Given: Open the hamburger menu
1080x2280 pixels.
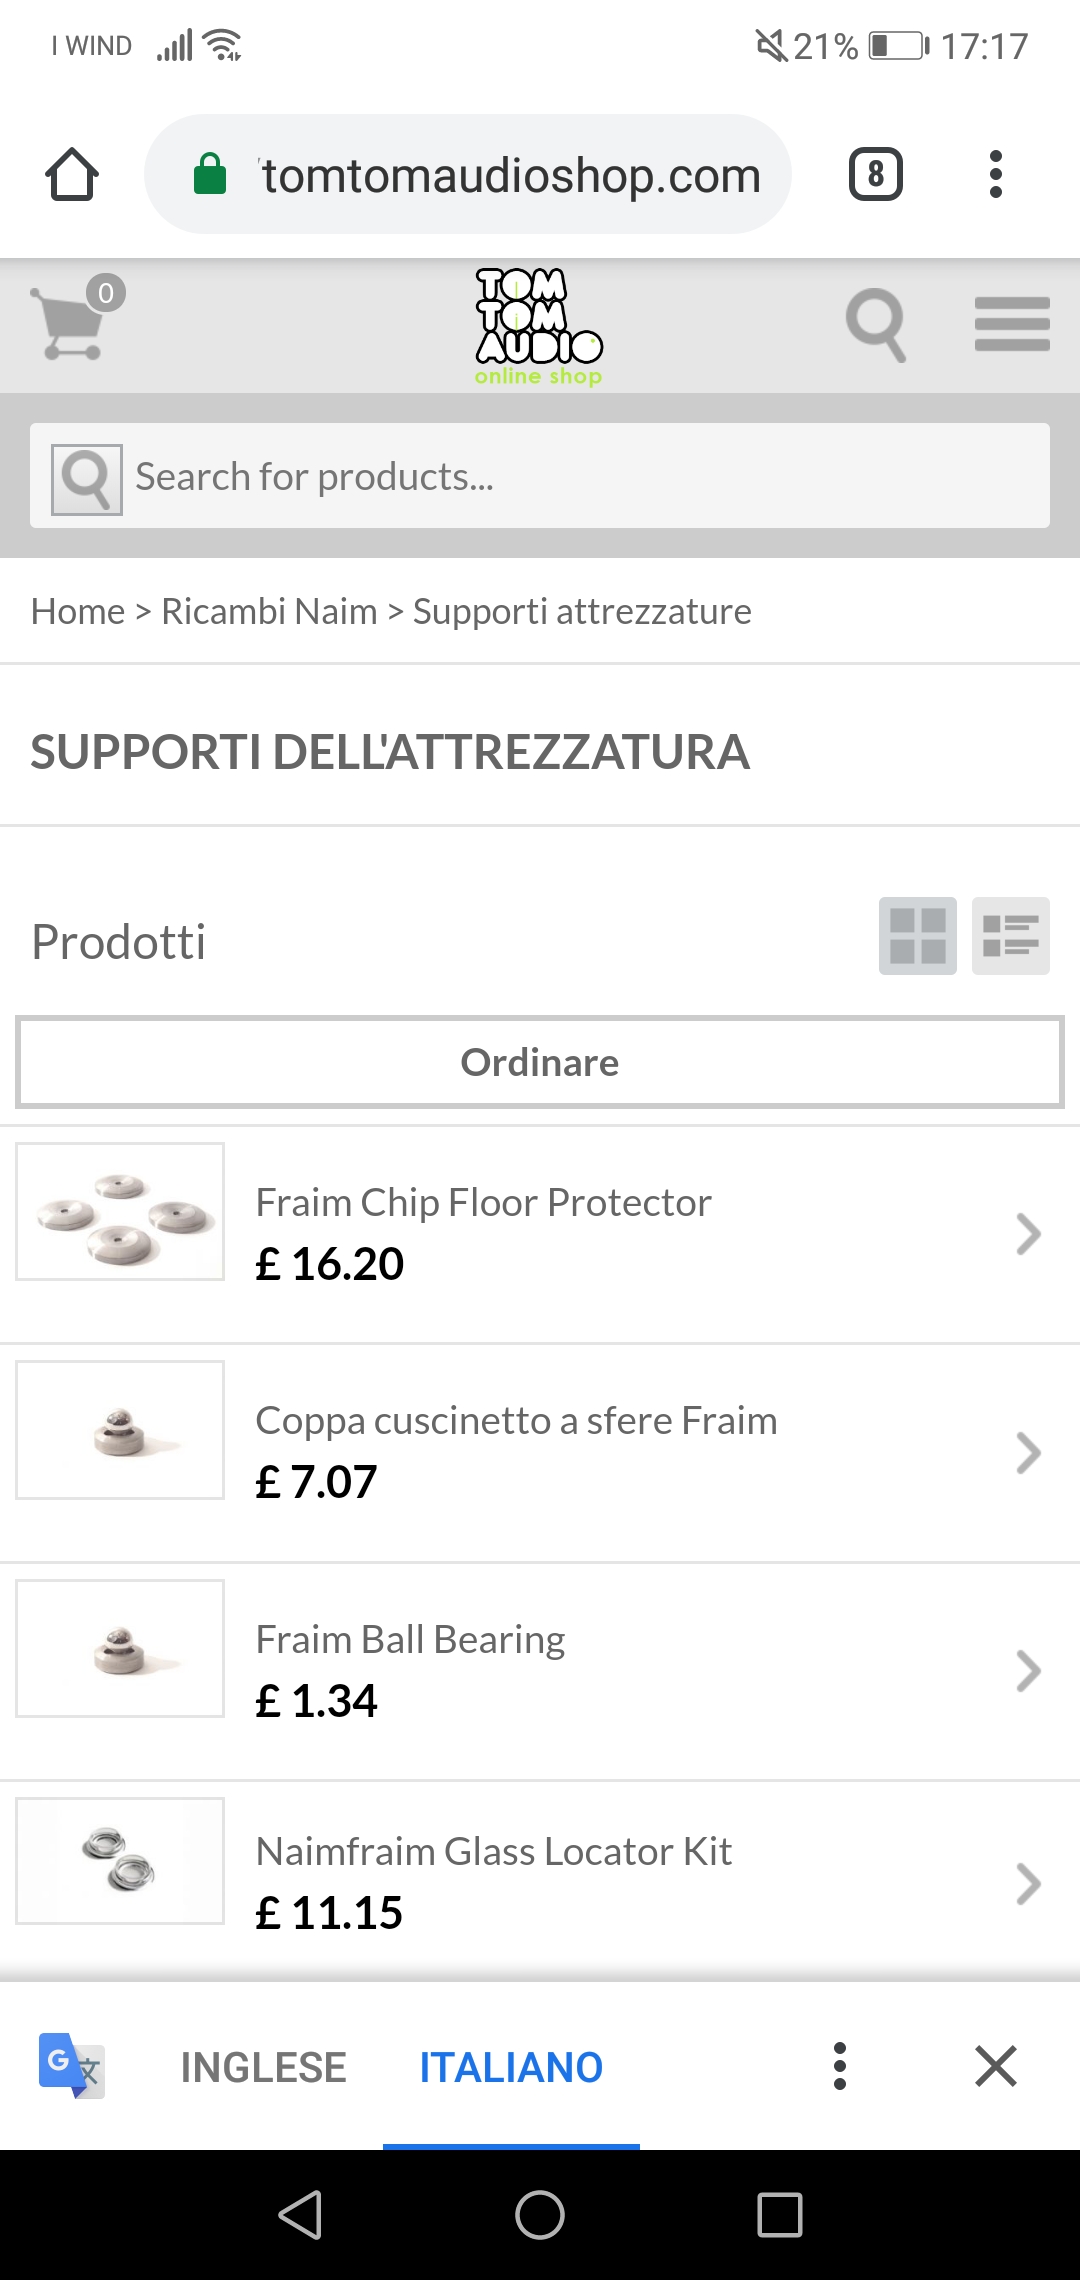Looking at the screenshot, I should pos(1012,324).
